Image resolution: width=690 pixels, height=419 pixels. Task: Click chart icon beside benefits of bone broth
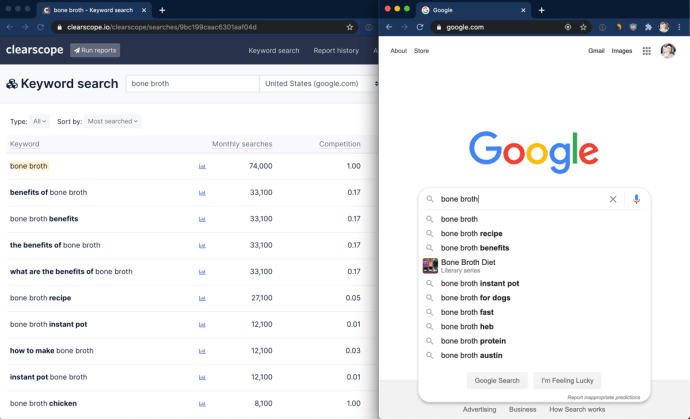coord(202,192)
